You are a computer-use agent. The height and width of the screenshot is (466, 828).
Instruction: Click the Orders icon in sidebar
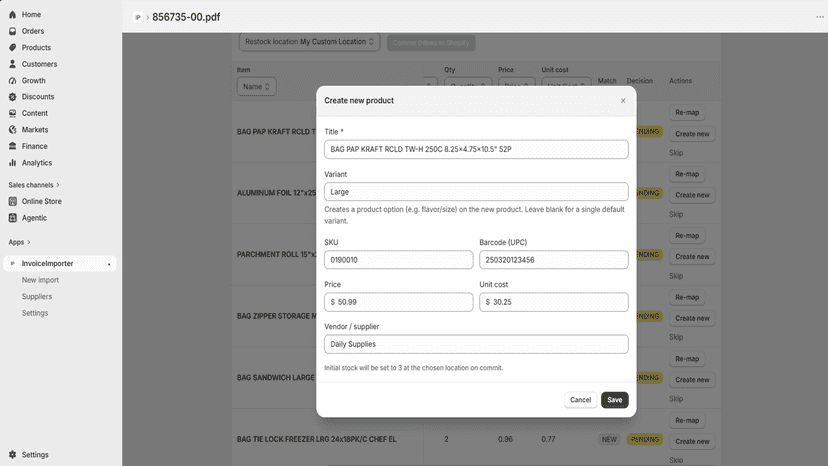coord(13,31)
